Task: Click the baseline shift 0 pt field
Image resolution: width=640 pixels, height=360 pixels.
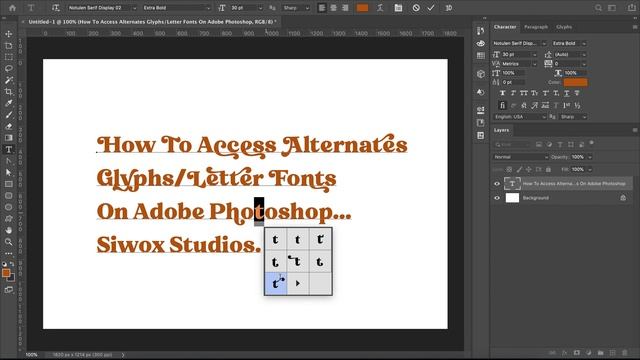Action: pyautogui.click(x=513, y=82)
